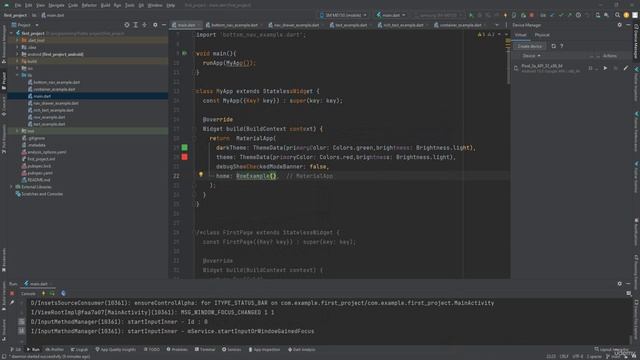The image size is (640, 360).
Task: Open Dart DevTools blue icon in Run console
Action: coord(63,293)
